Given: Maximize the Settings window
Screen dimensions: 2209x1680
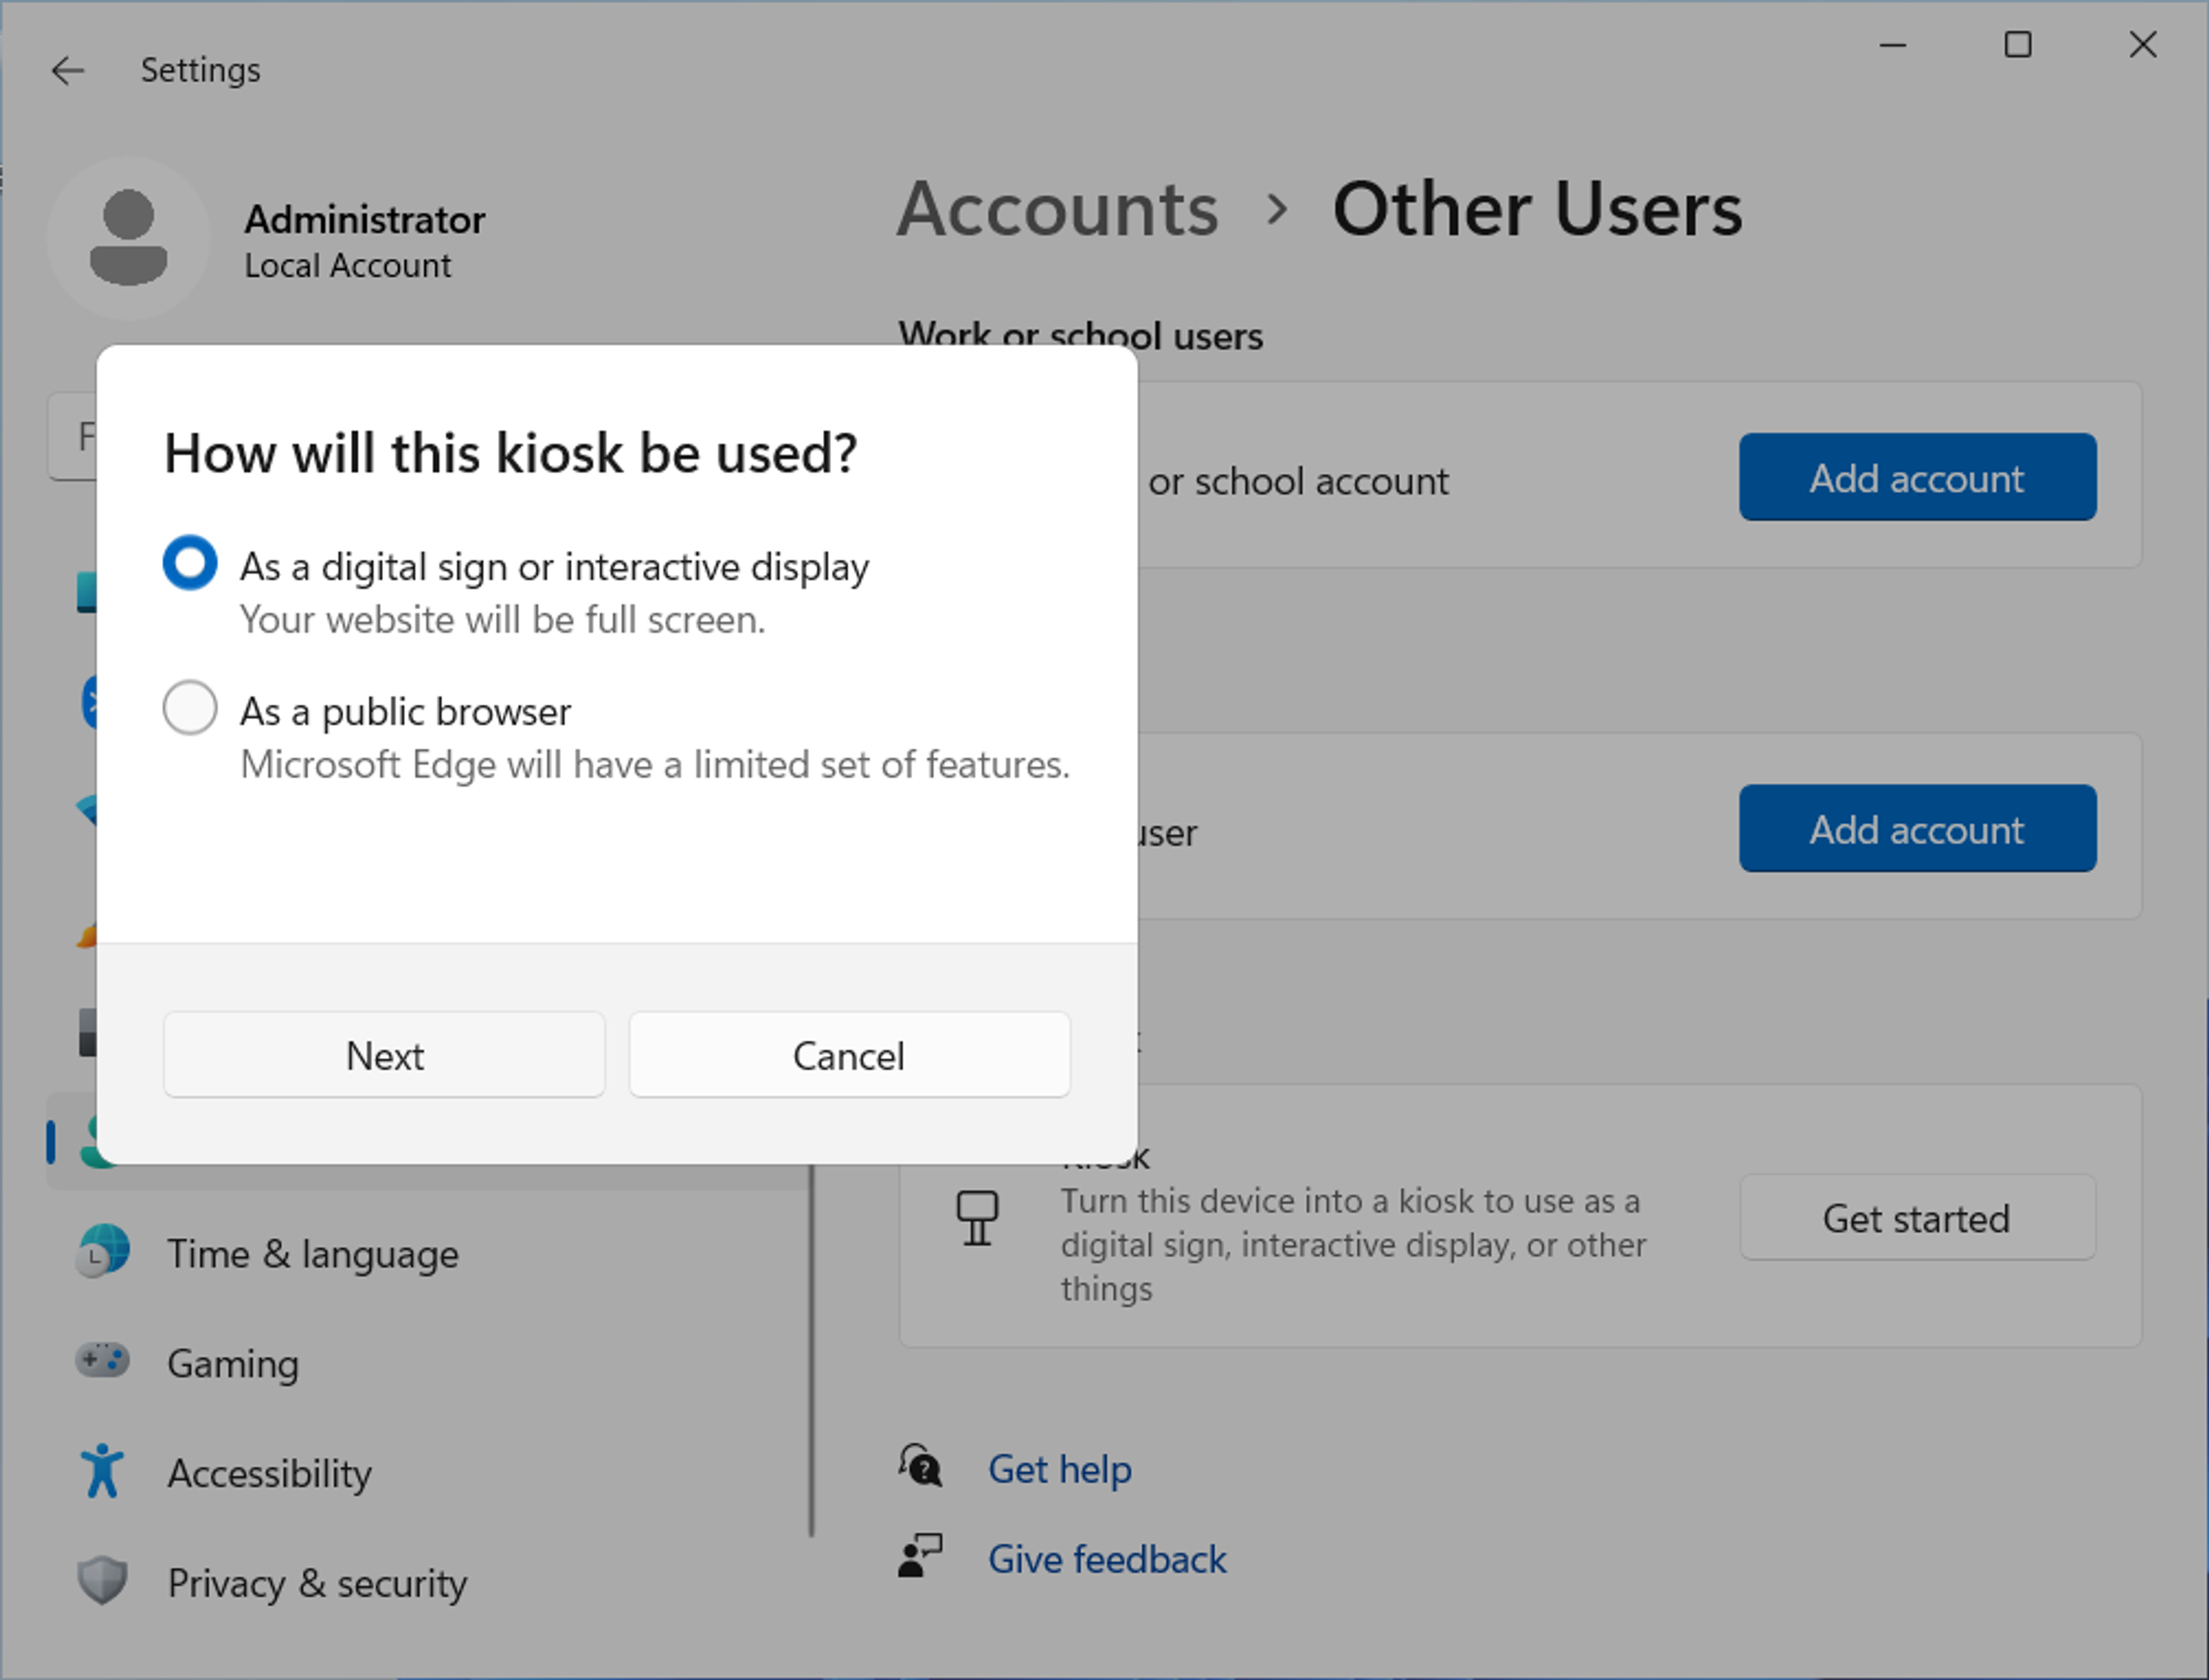Looking at the screenshot, I should click(x=2018, y=45).
